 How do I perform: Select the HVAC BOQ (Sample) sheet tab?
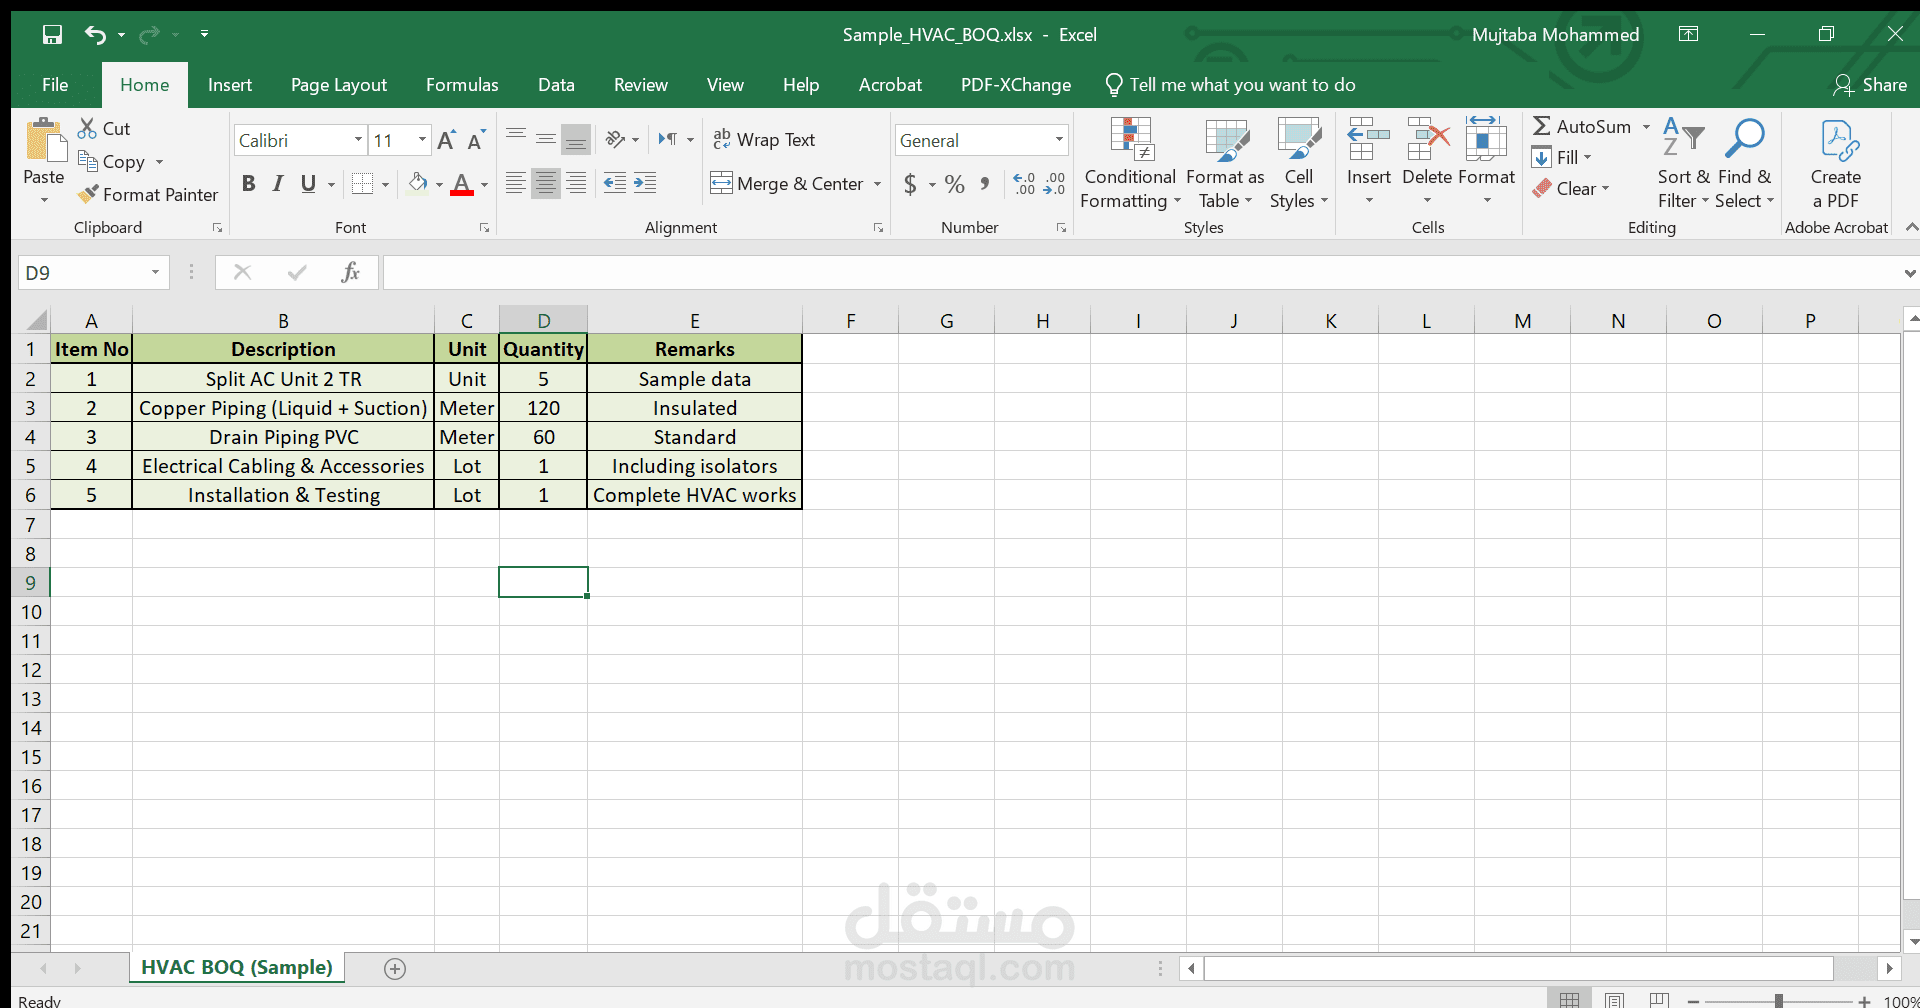[237, 967]
